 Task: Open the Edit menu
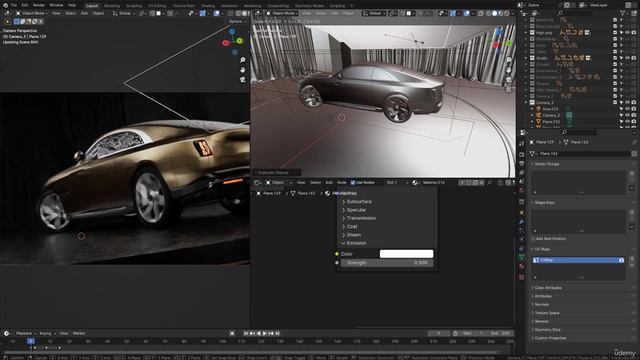point(25,5)
